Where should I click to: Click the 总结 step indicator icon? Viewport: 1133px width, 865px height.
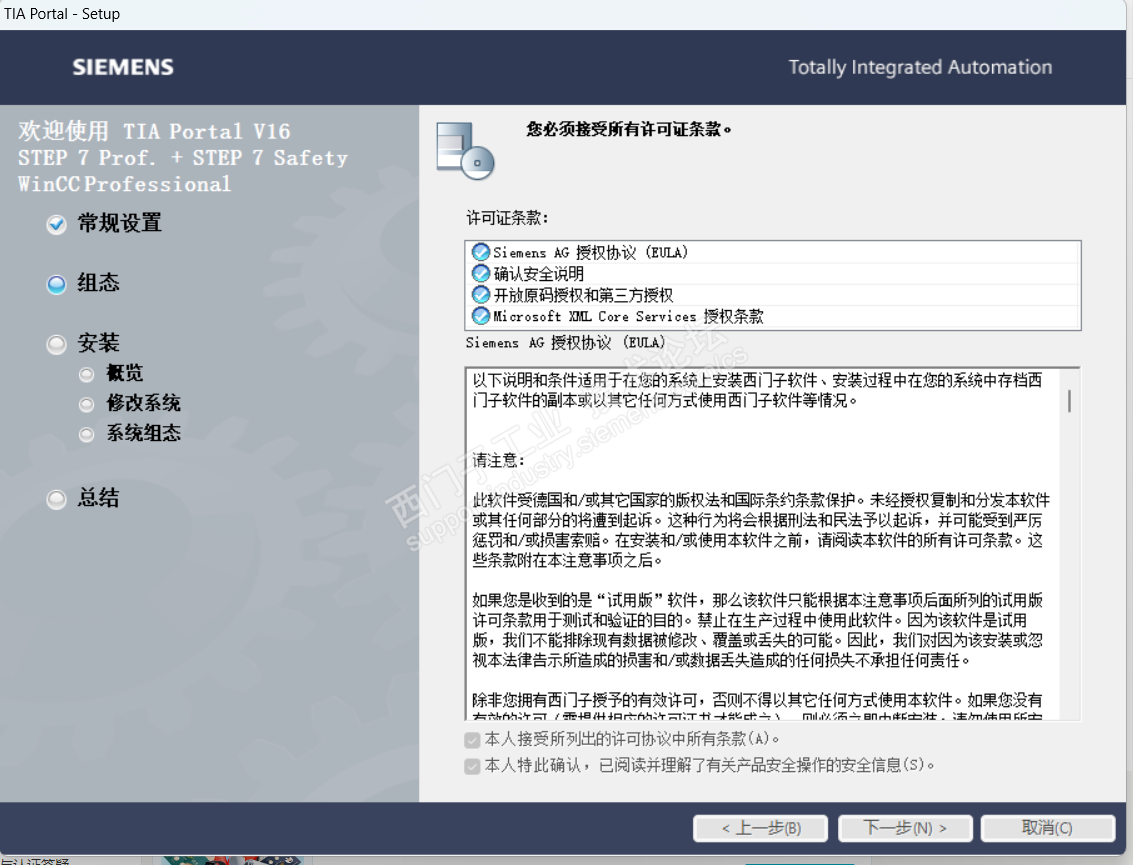pos(56,499)
